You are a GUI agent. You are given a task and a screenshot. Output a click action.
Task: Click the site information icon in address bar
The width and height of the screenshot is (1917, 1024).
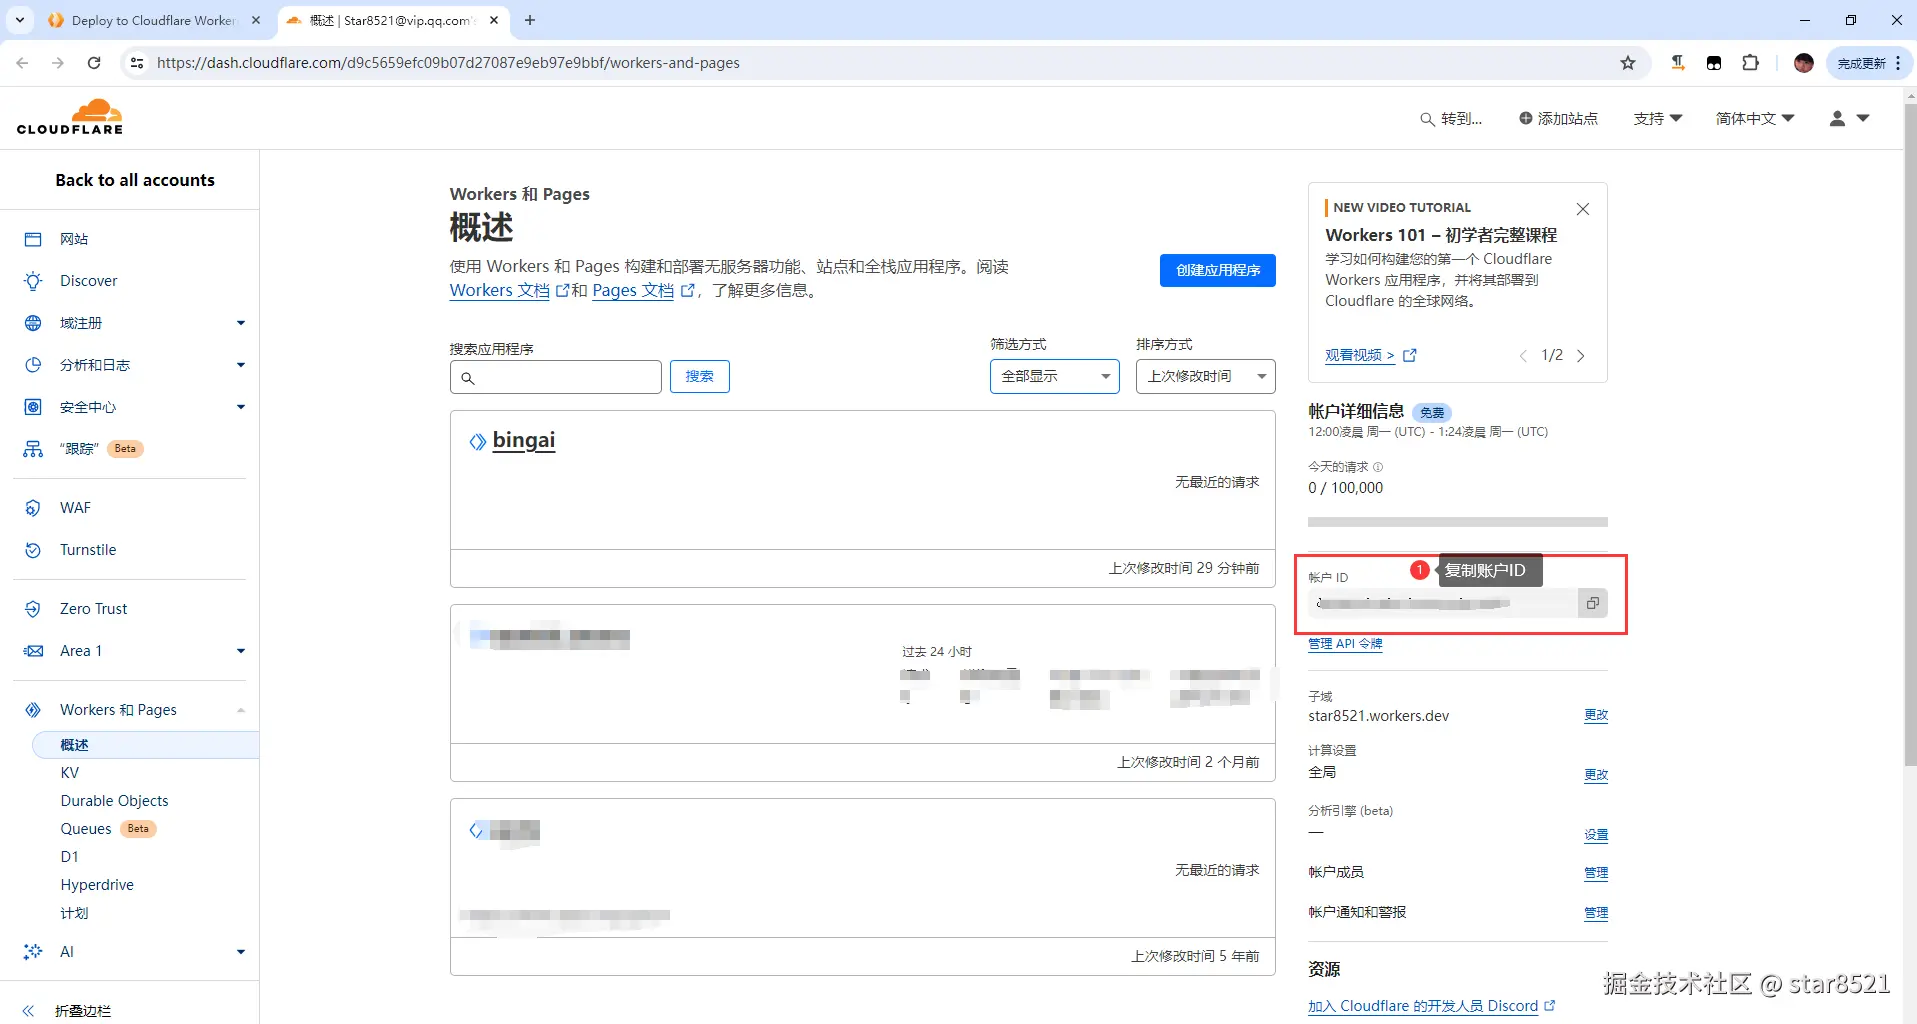pyautogui.click(x=137, y=63)
